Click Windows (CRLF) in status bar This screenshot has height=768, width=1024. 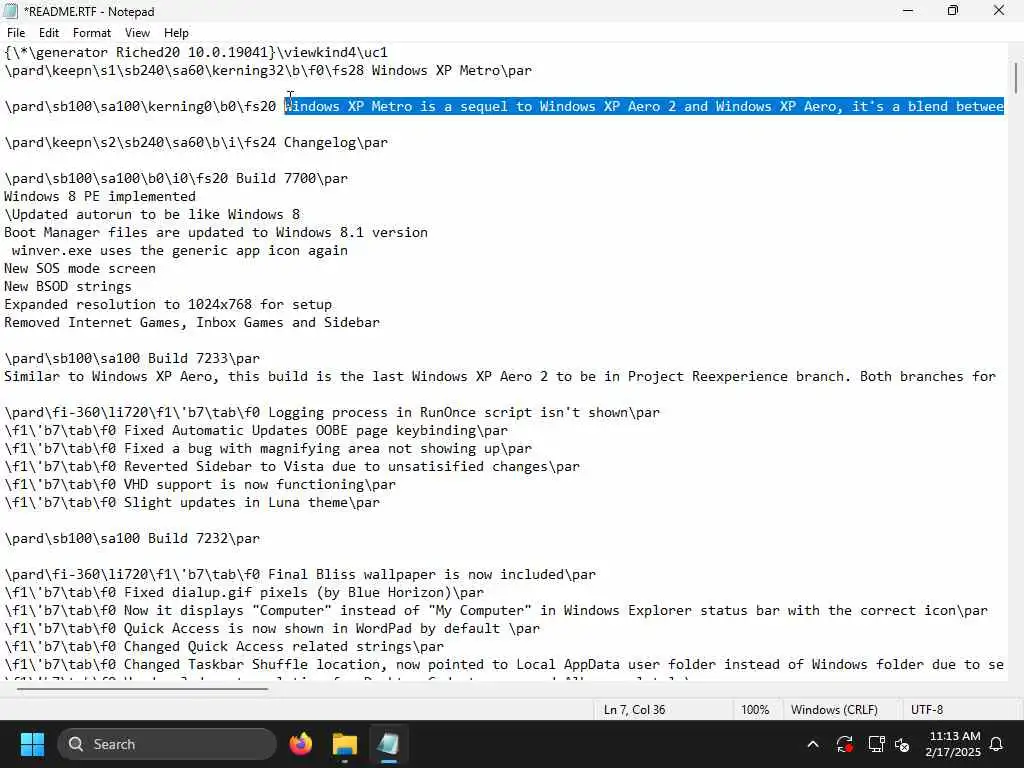click(834, 709)
